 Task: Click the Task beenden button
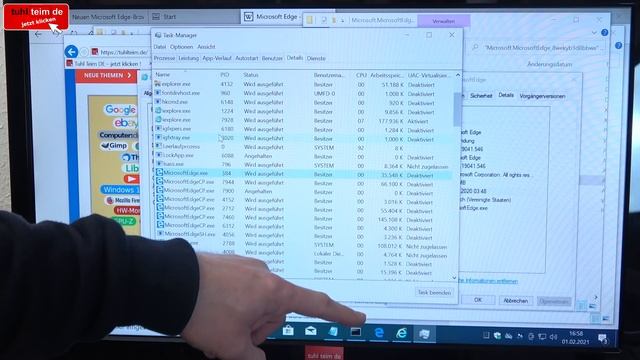(434, 292)
